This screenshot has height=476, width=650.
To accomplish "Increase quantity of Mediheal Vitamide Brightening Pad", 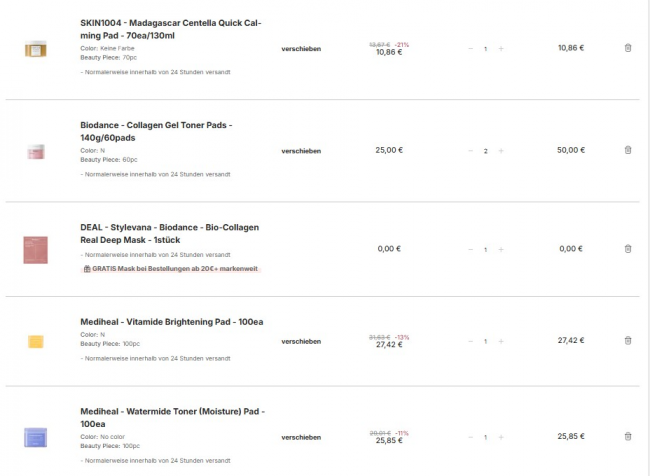I will 501,341.
